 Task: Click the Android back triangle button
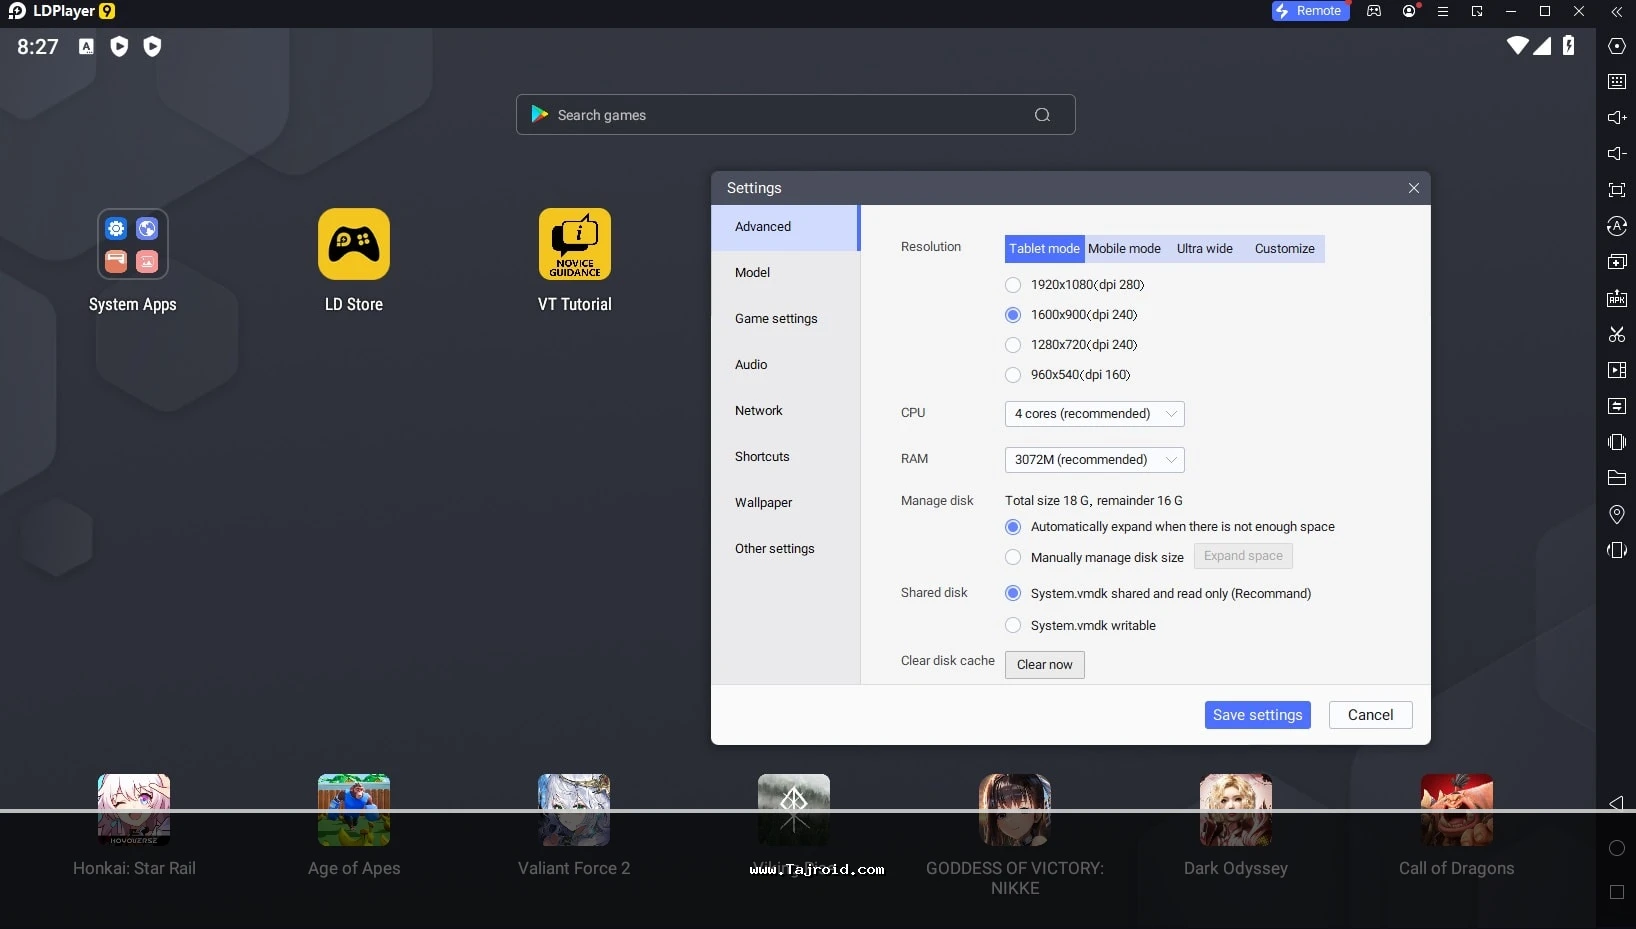(x=1616, y=803)
